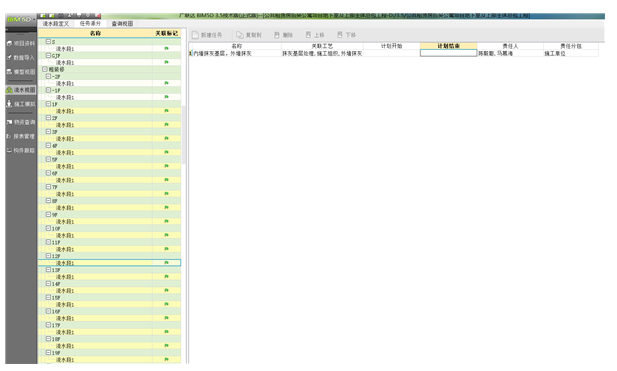Select 流水段1 under the 8F node
The height and width of the screenshot is (371, 617).
pyautogui.click(x=65, y=208)
